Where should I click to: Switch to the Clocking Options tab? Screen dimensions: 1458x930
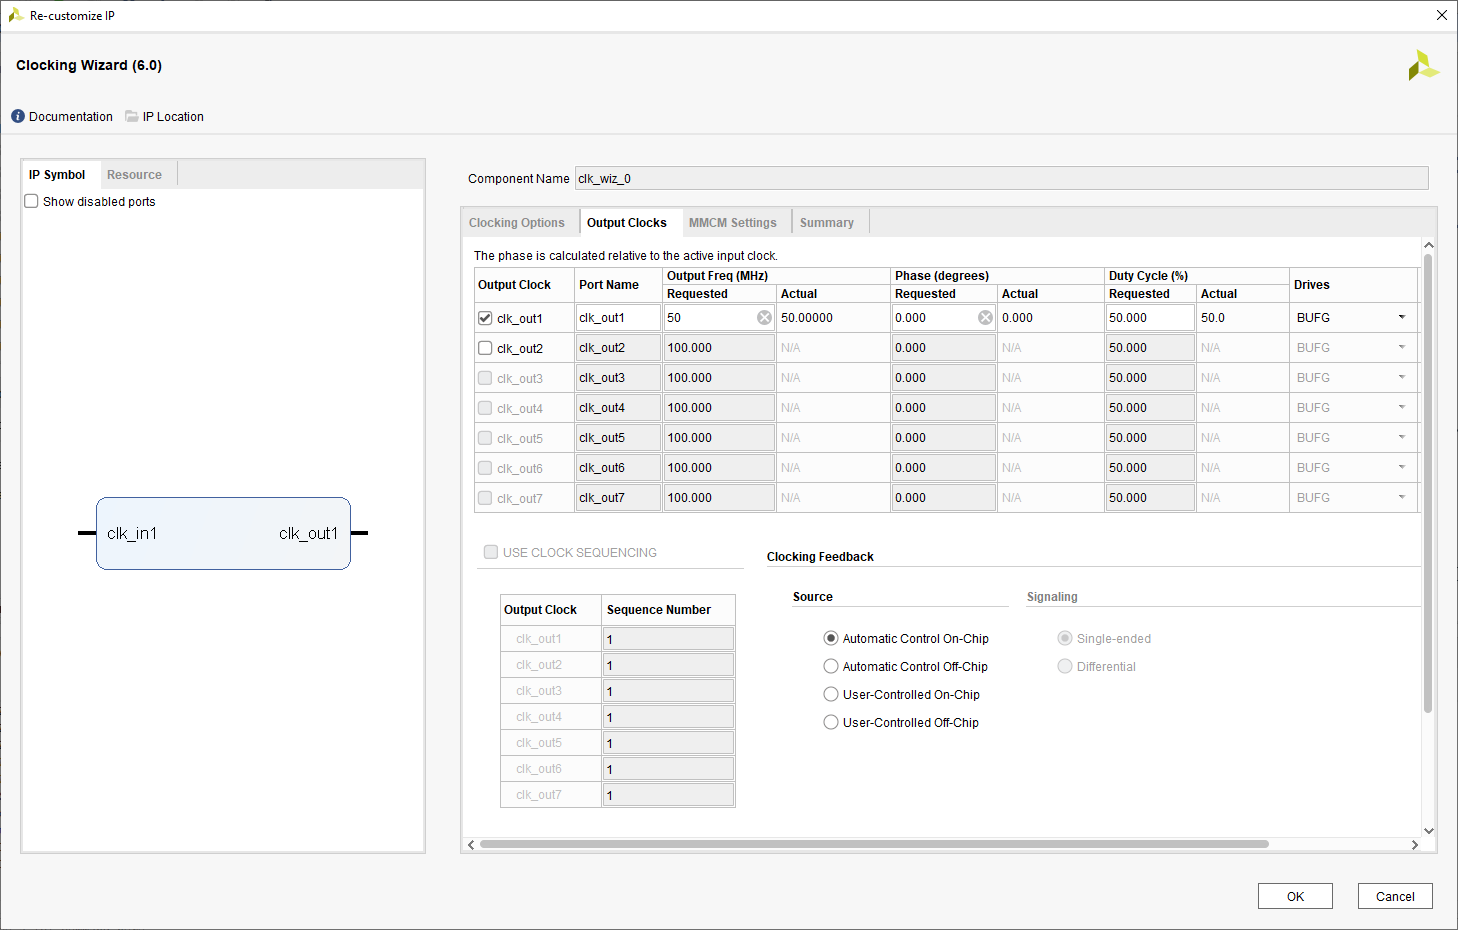517,223
